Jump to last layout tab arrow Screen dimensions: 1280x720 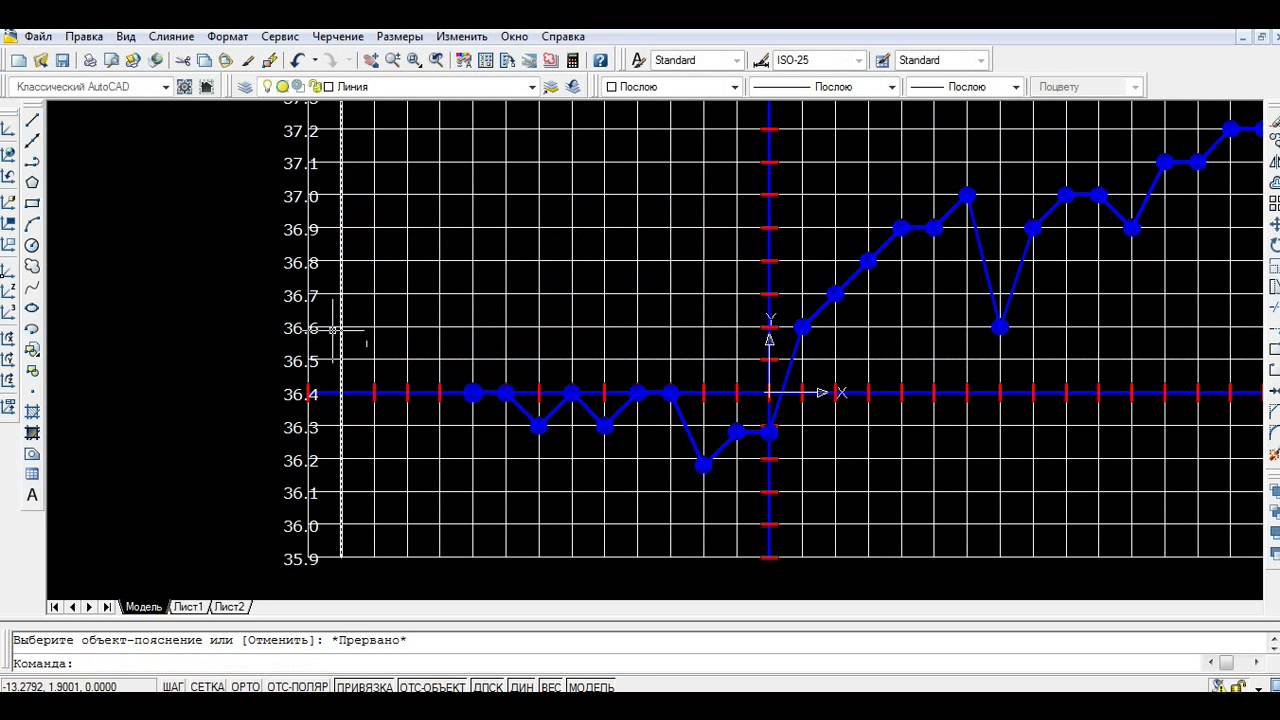coord(107,607)
